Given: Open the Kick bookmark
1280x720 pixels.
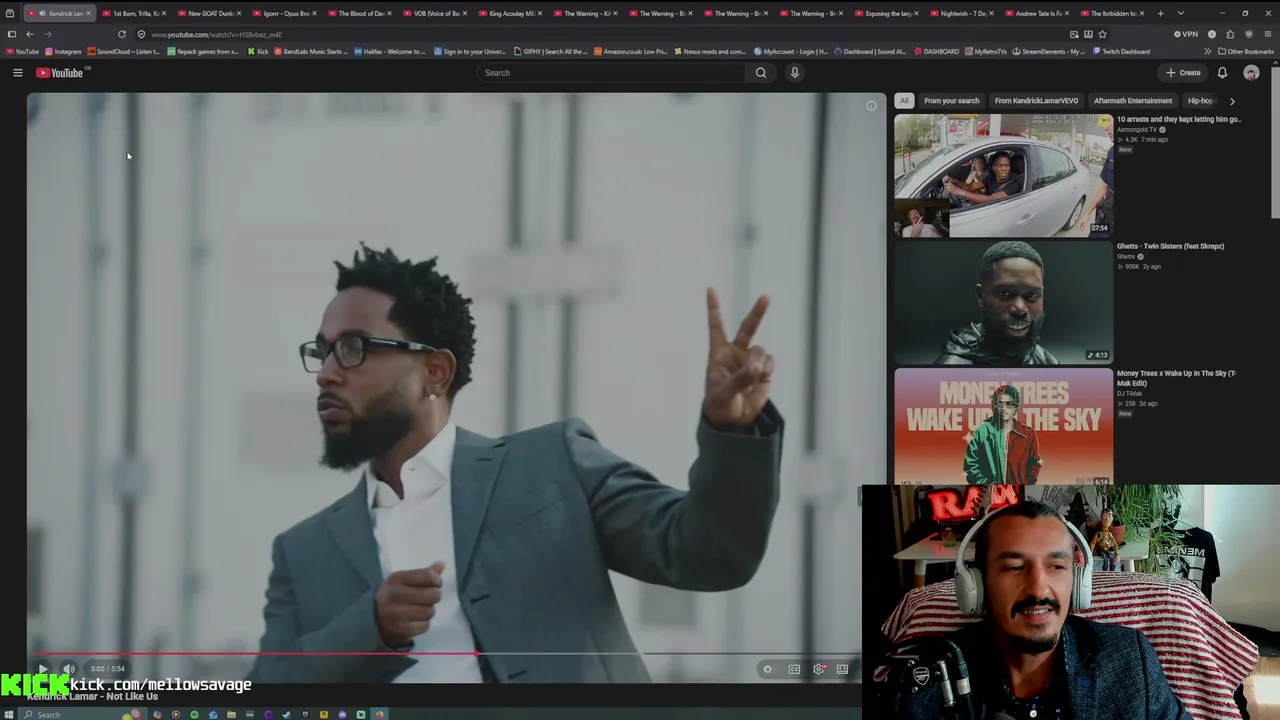Looking at the screenshot, I should tap(258, 51).
